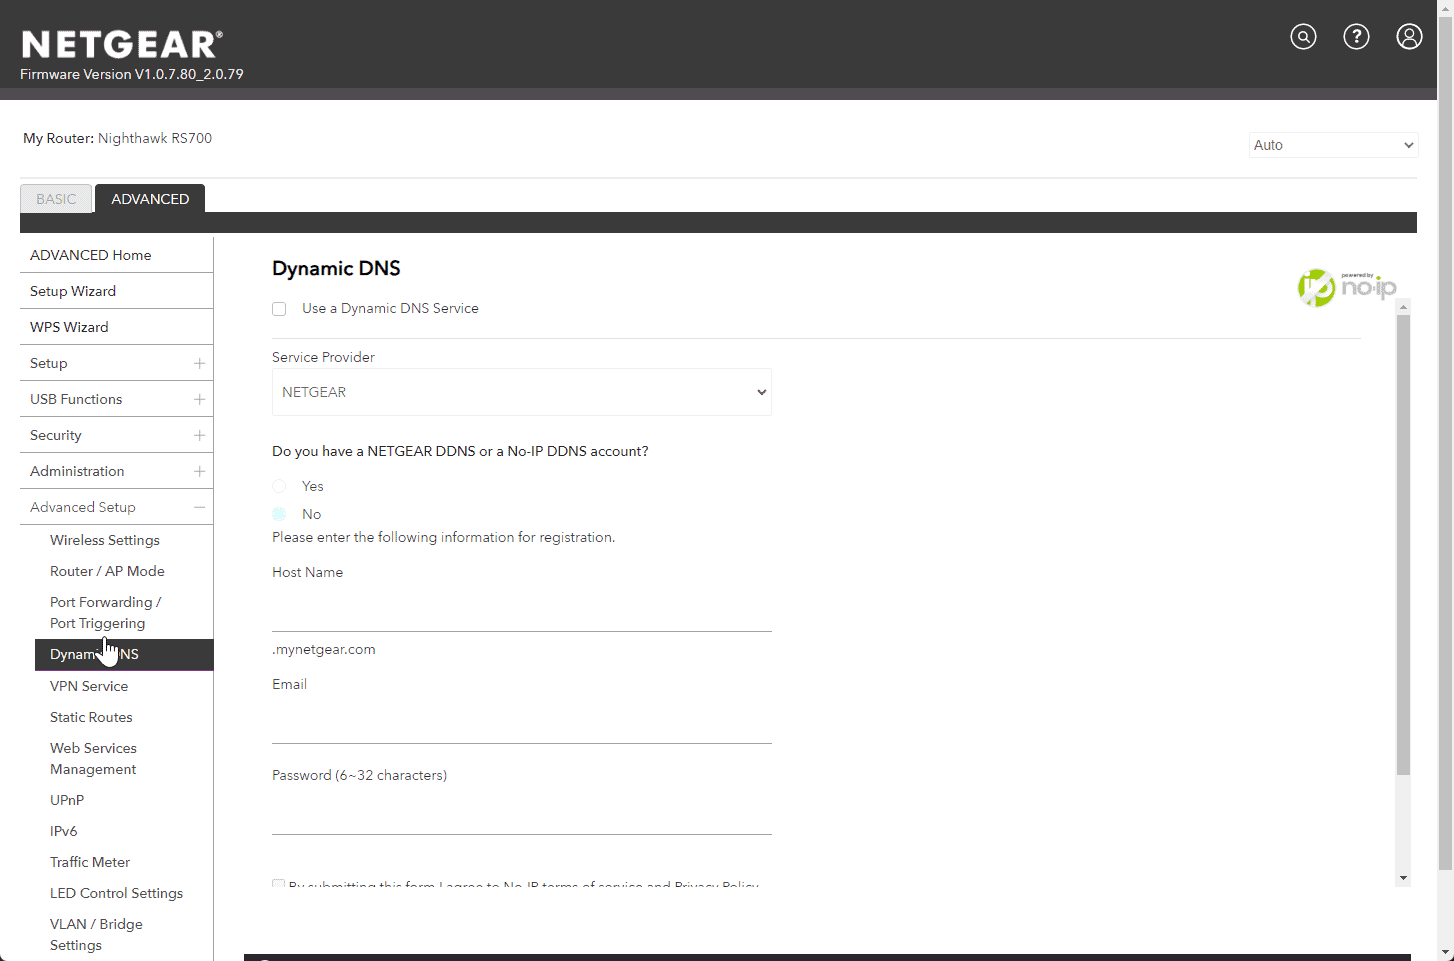
Task: Switch to the BASIC tab
Action: point(56,199)
